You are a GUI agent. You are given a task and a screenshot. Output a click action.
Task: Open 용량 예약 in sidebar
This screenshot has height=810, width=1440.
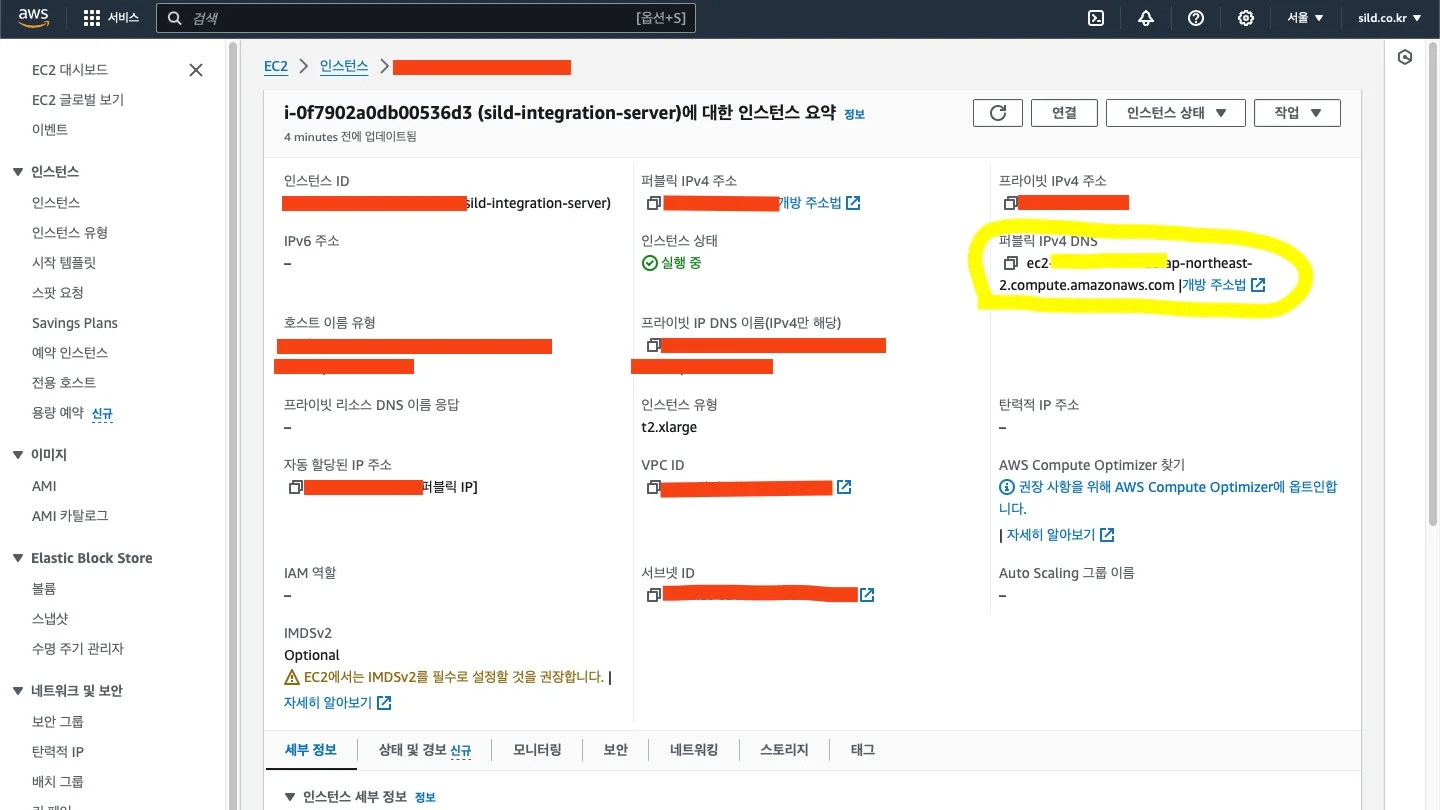(x=58, y=413)
